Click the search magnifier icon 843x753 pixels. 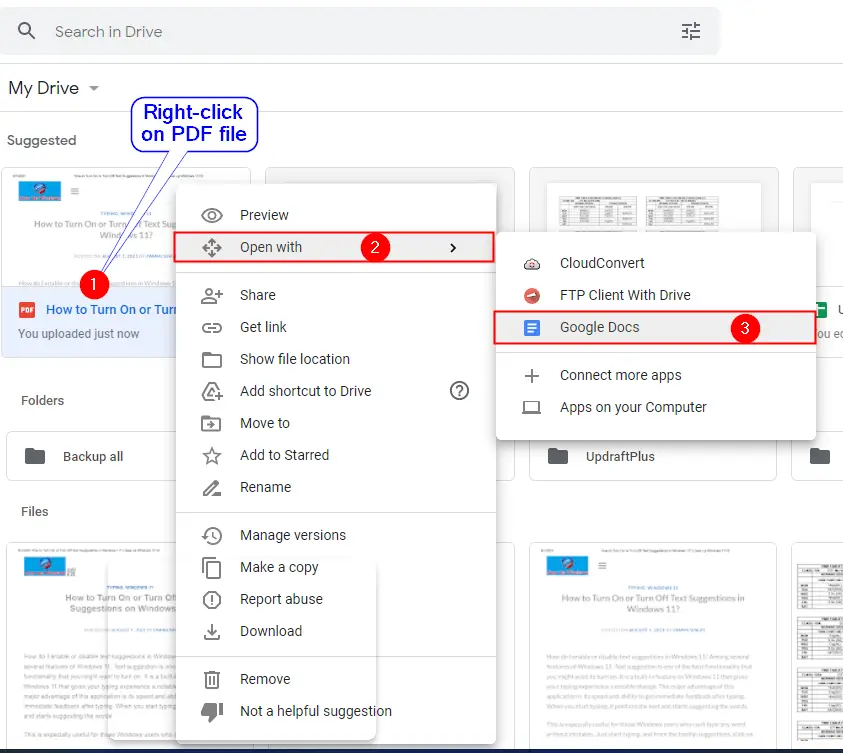tap(26, 31)
